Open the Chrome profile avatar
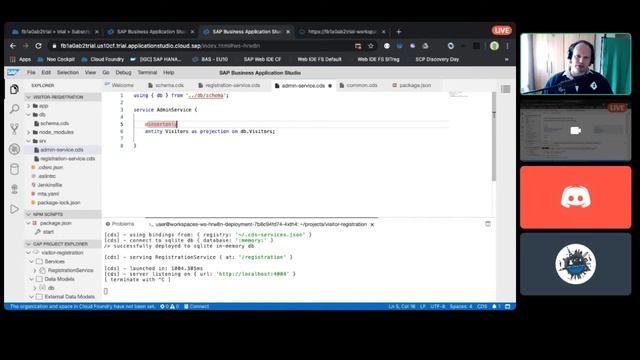Viewport: 640px width, 360px height. pyautogui.click(x=494, y=46)
